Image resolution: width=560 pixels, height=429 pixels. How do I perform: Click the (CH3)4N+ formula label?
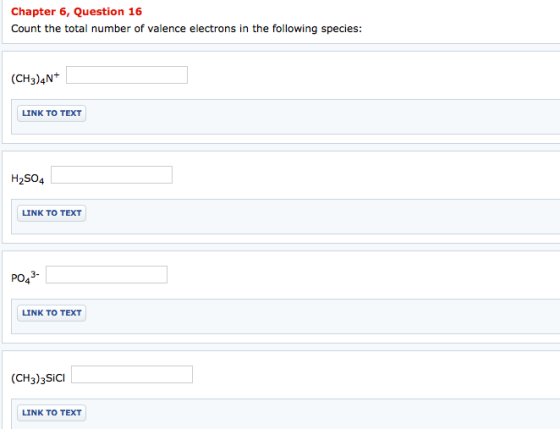point(35,78)
